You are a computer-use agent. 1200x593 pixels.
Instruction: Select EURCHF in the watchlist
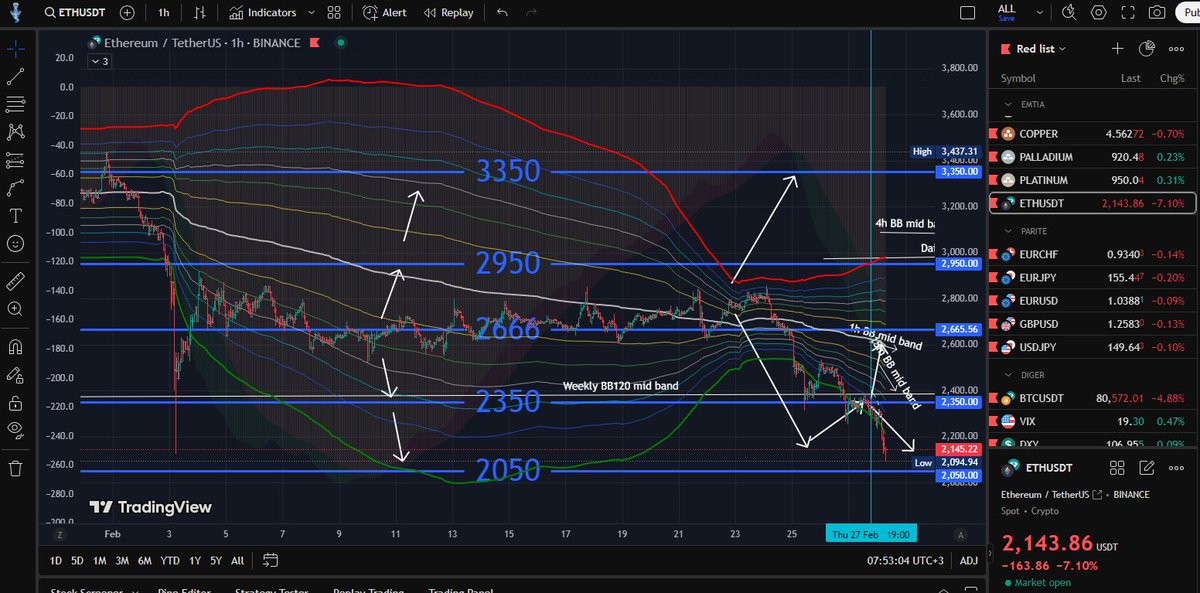coord(1090,254)
